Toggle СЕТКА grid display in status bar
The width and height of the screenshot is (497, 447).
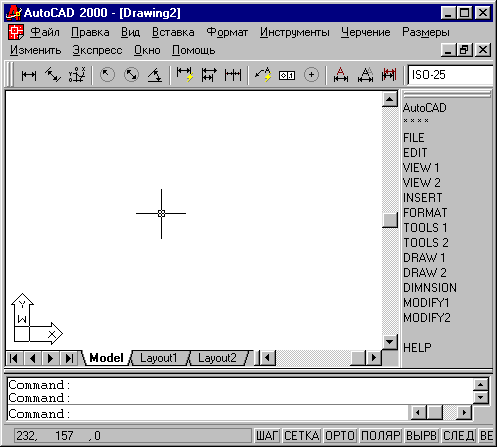click(x=302, y=436)
